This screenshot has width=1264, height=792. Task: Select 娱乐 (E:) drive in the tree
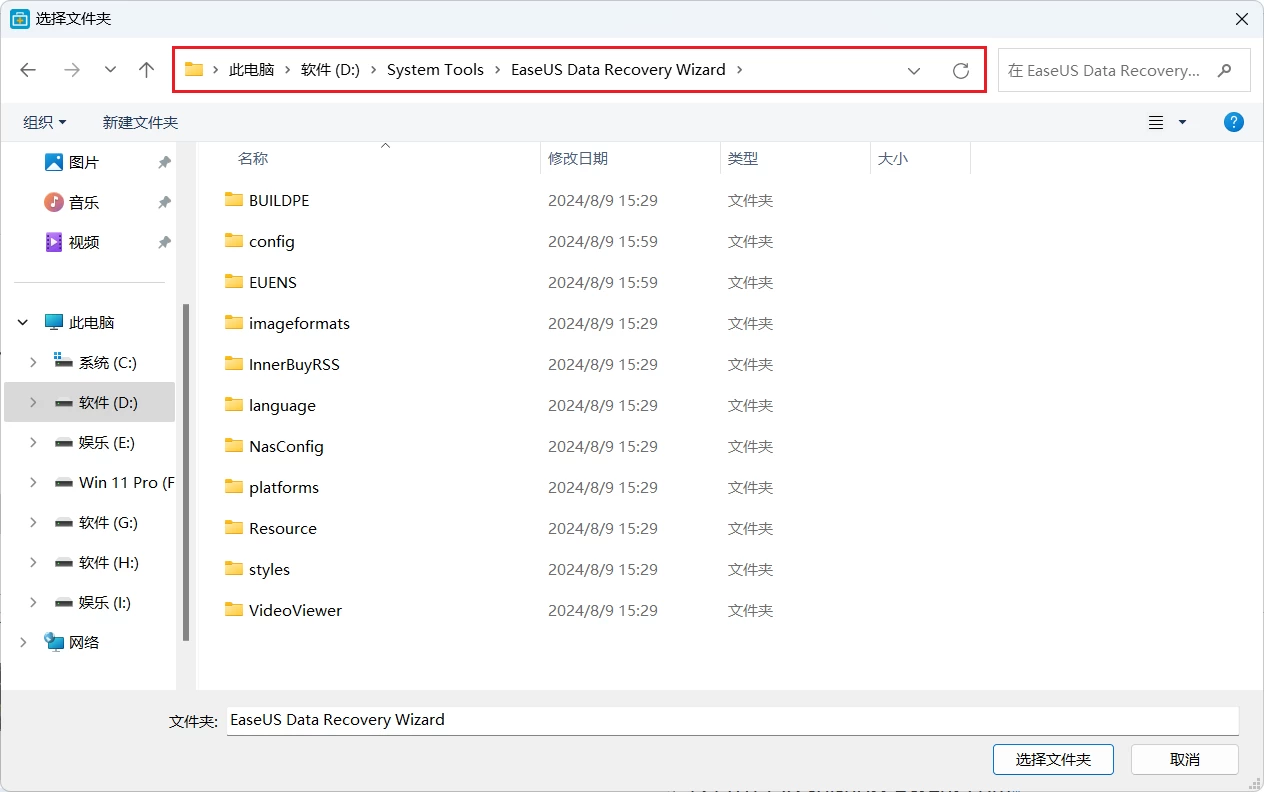(107, 442)
